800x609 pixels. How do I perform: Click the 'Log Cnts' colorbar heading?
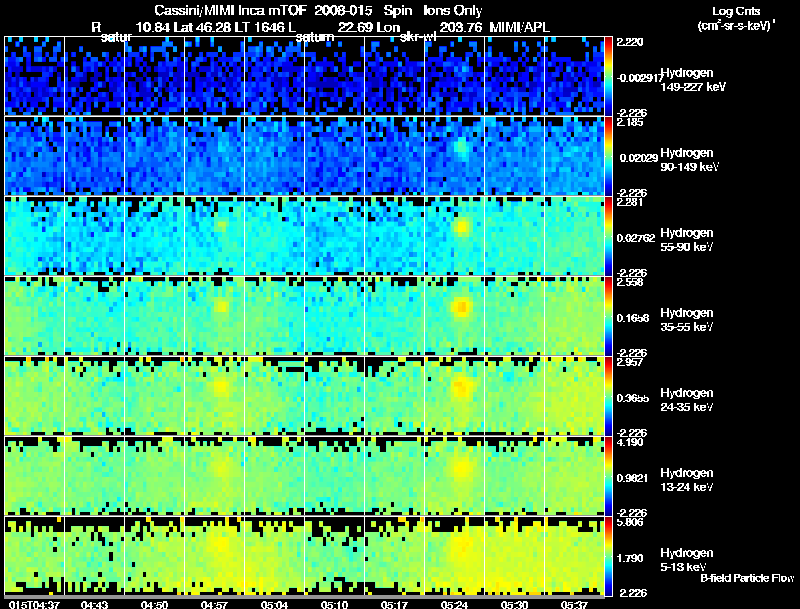click(736, 11)
